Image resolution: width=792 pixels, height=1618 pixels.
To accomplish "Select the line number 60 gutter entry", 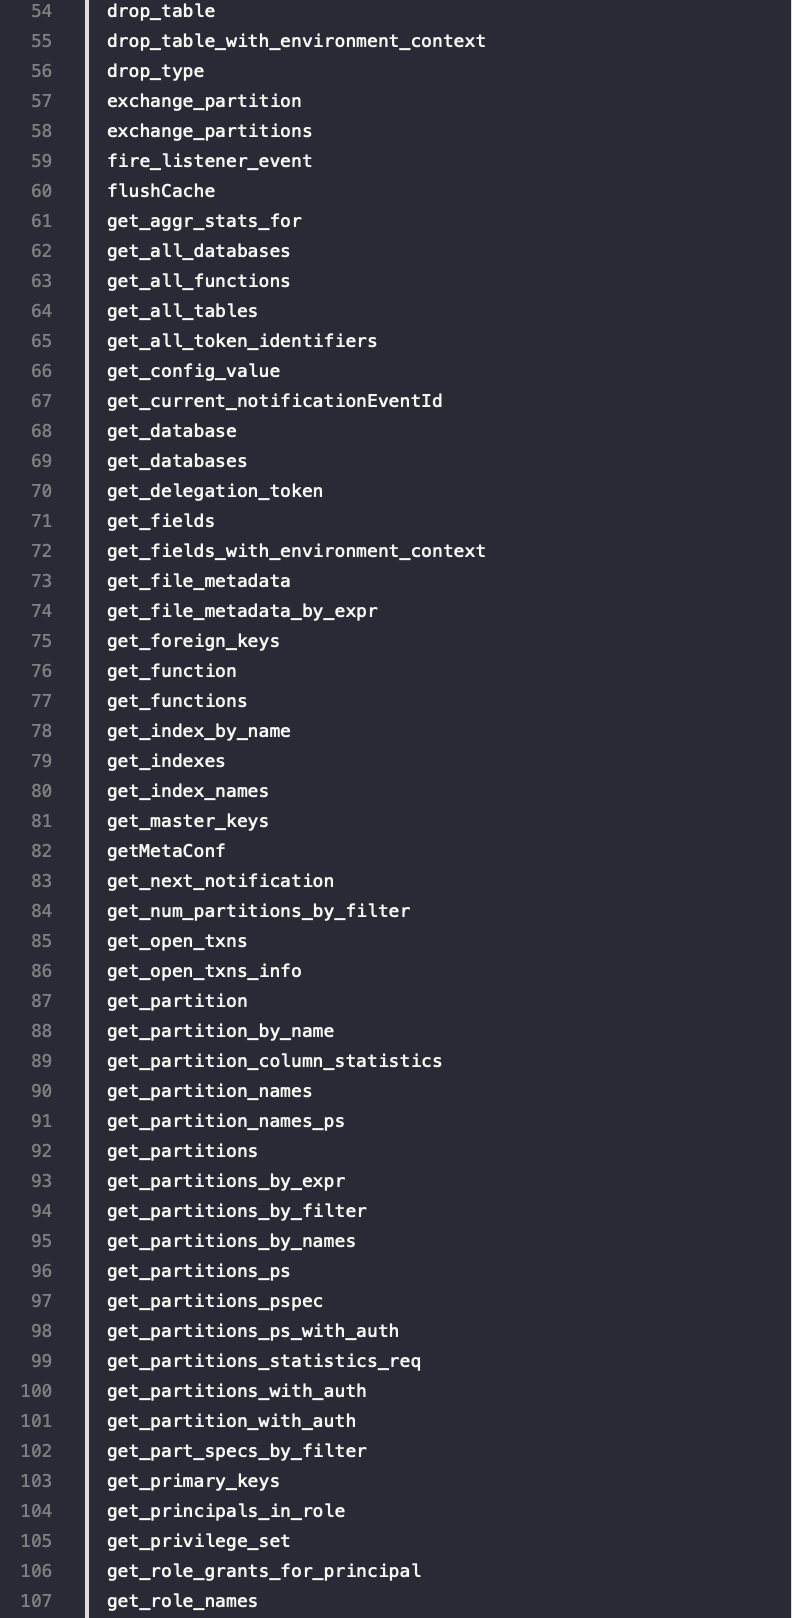I will (x=41, y=191).
